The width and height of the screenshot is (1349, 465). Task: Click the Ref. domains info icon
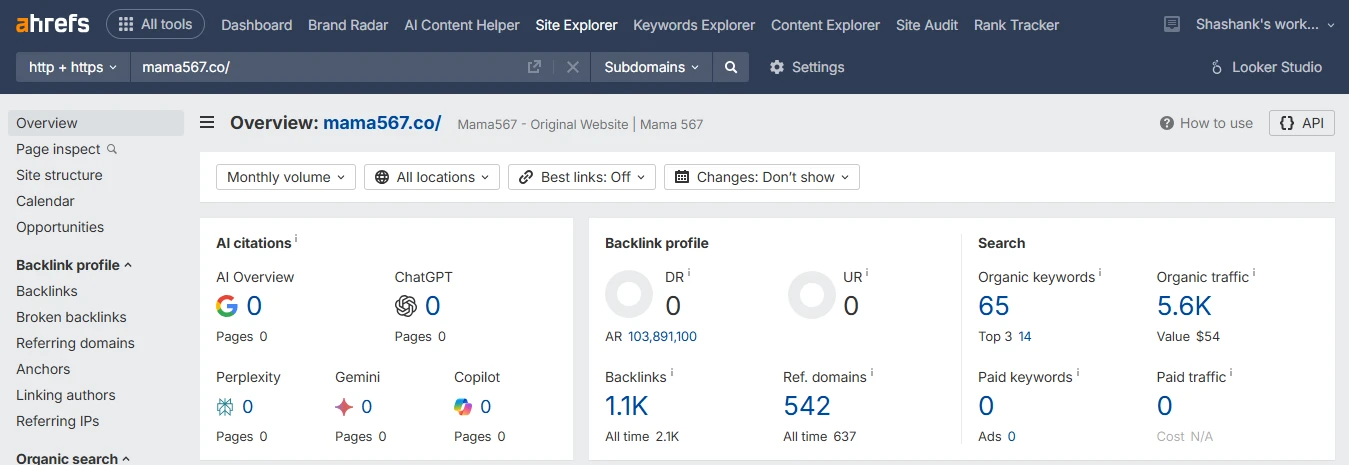(x=872, y=373)
